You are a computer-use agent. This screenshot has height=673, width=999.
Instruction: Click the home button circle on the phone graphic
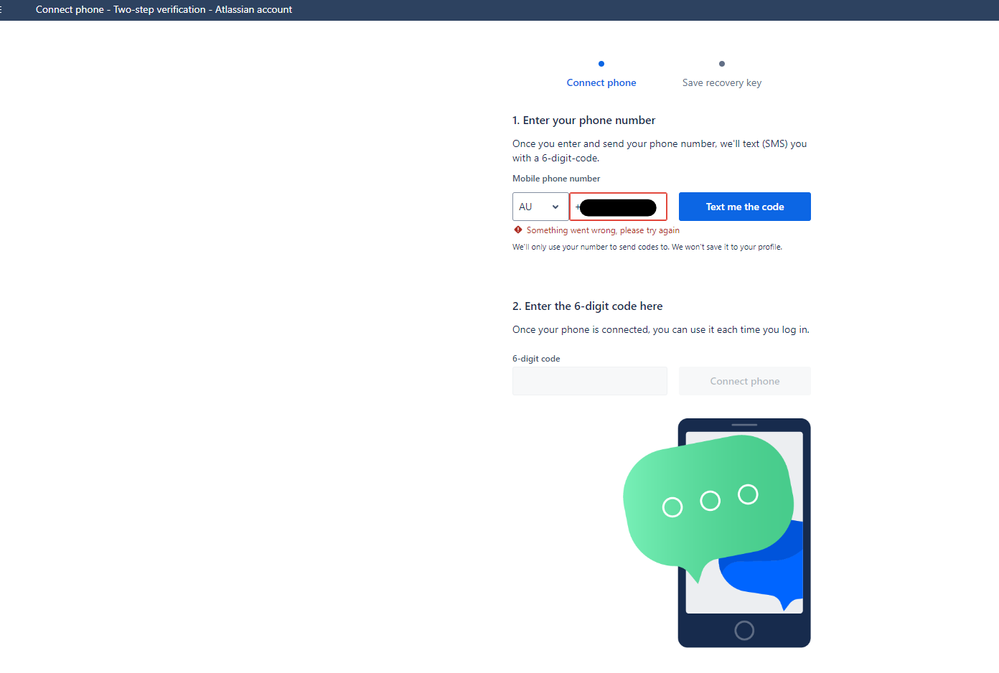tap(743, 630)
